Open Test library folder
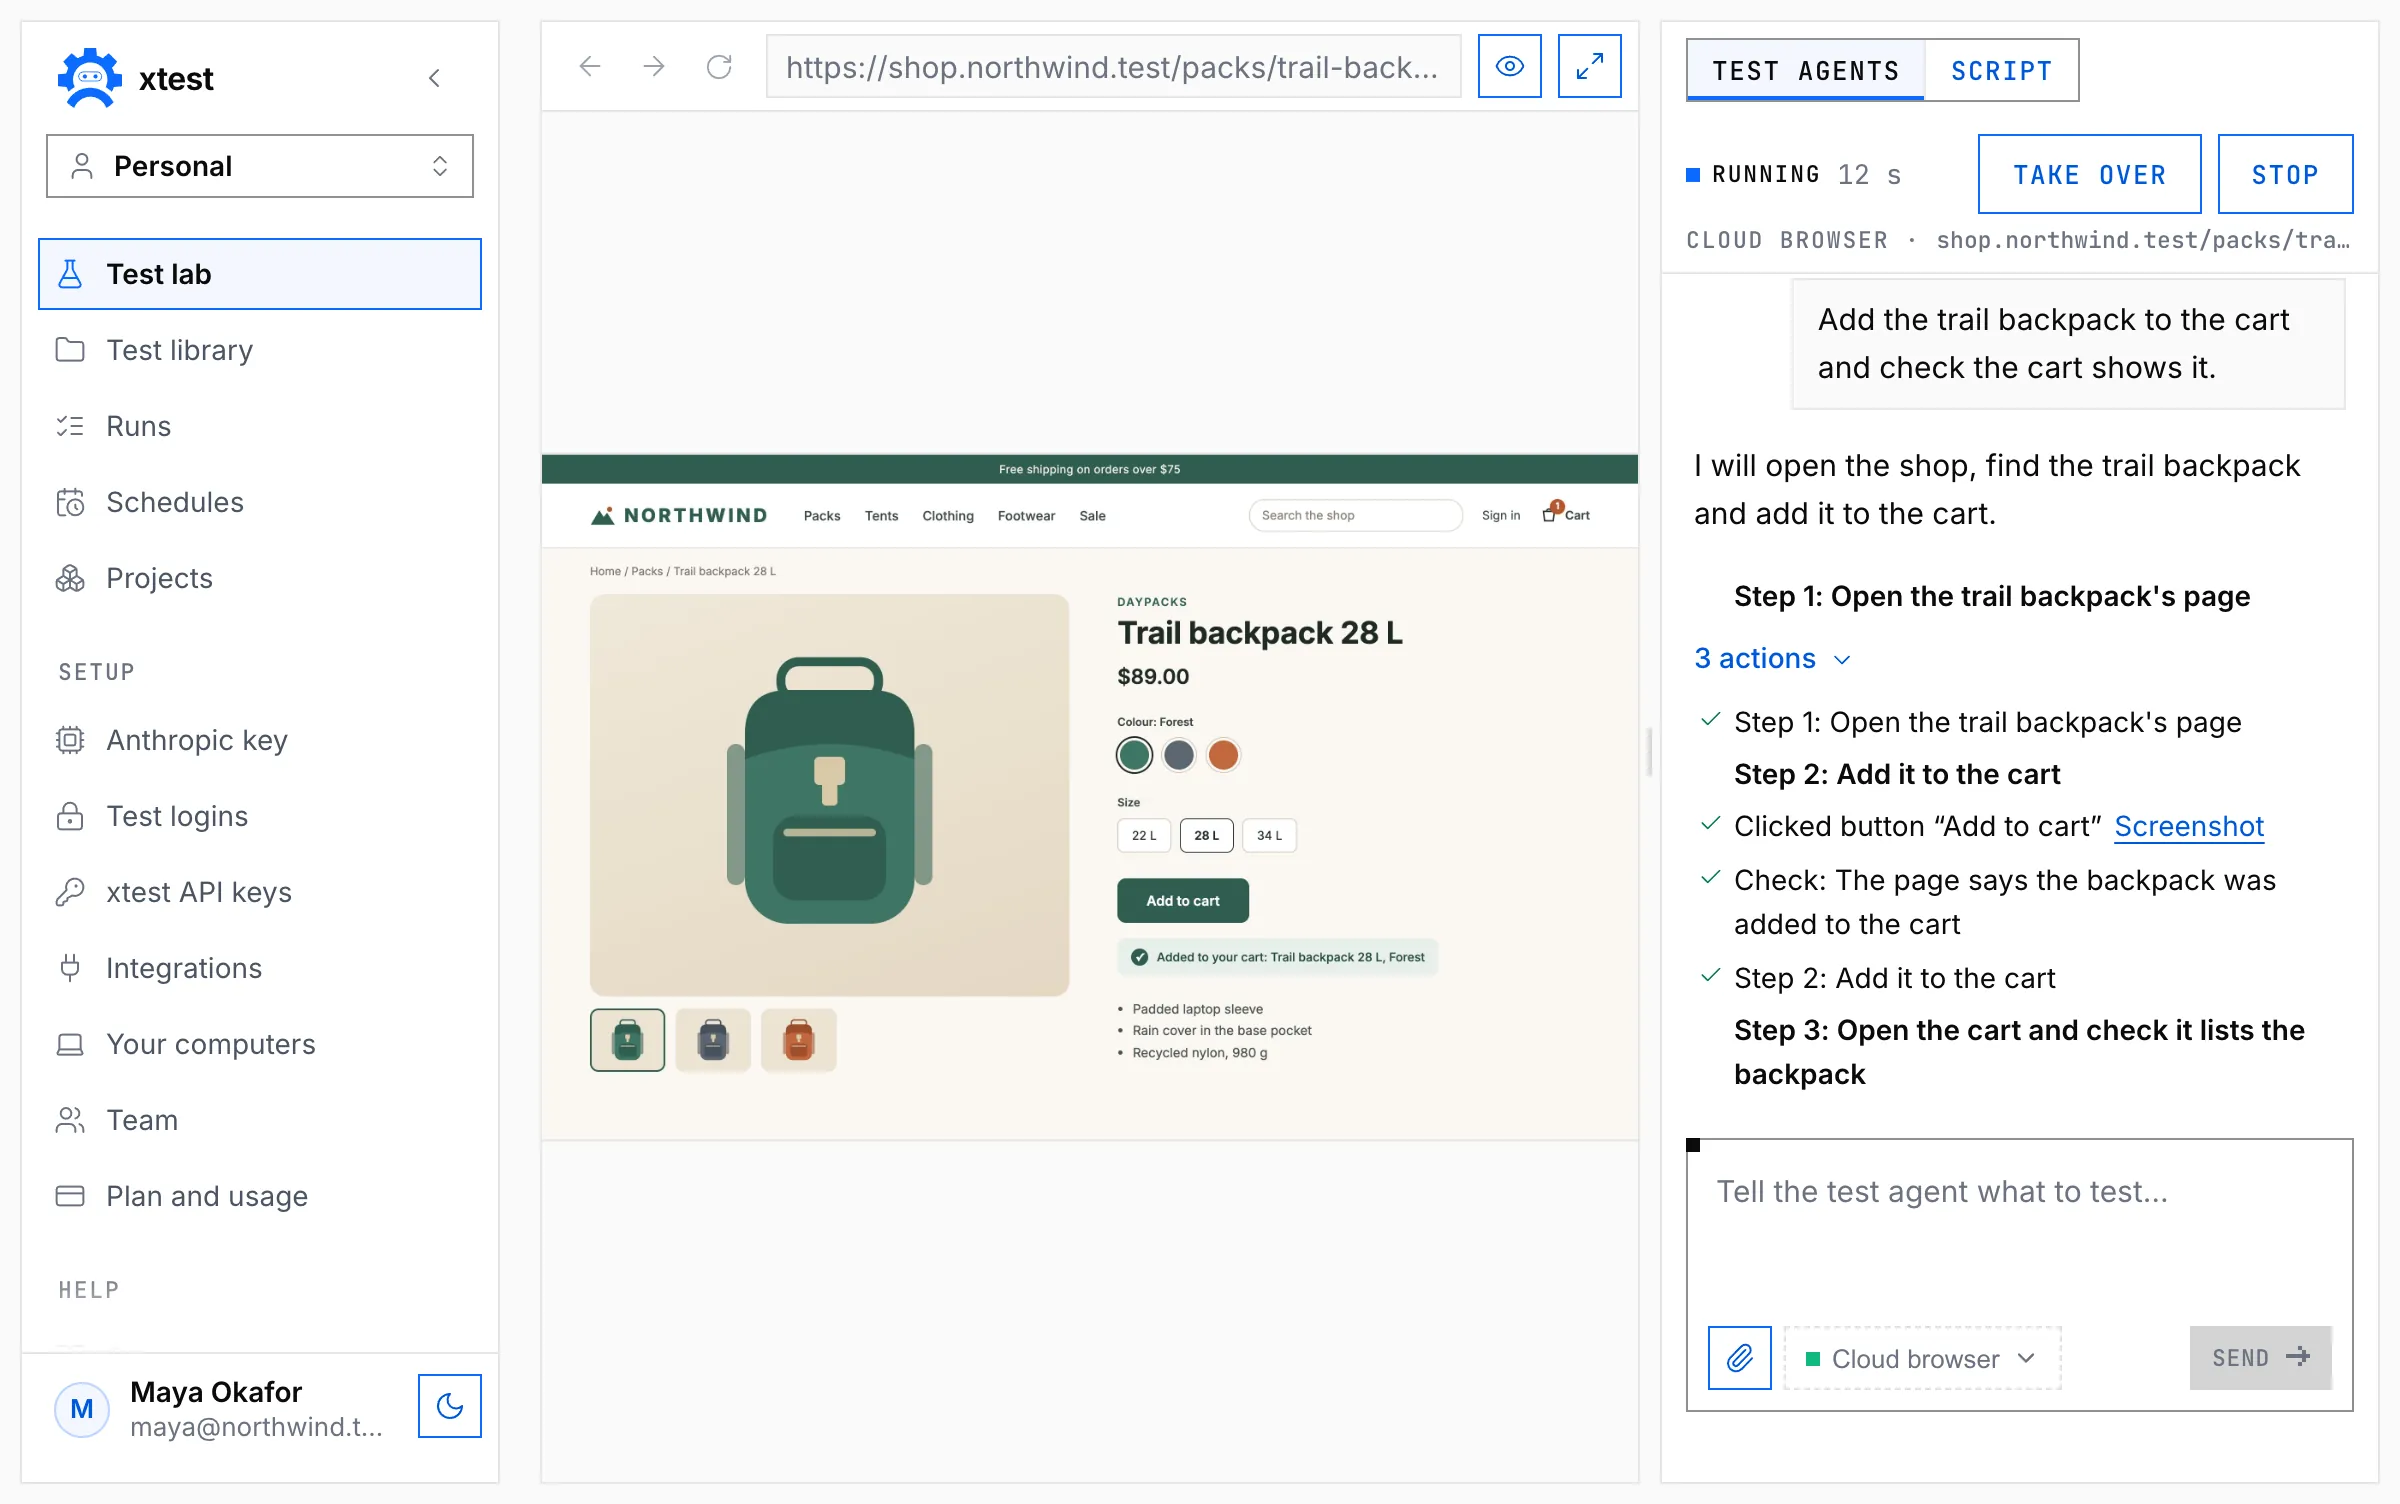 (260, 350)
